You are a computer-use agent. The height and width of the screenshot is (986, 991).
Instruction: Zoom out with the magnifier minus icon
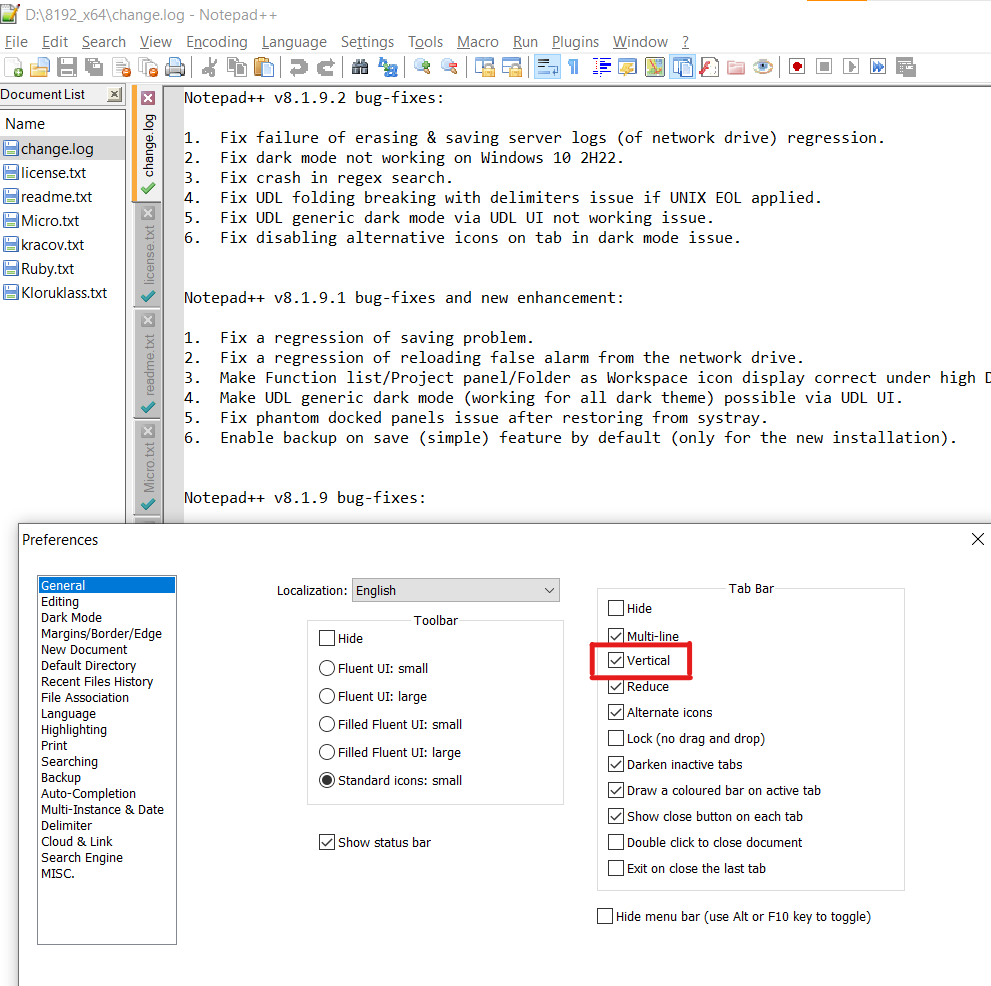pos(449,67)
